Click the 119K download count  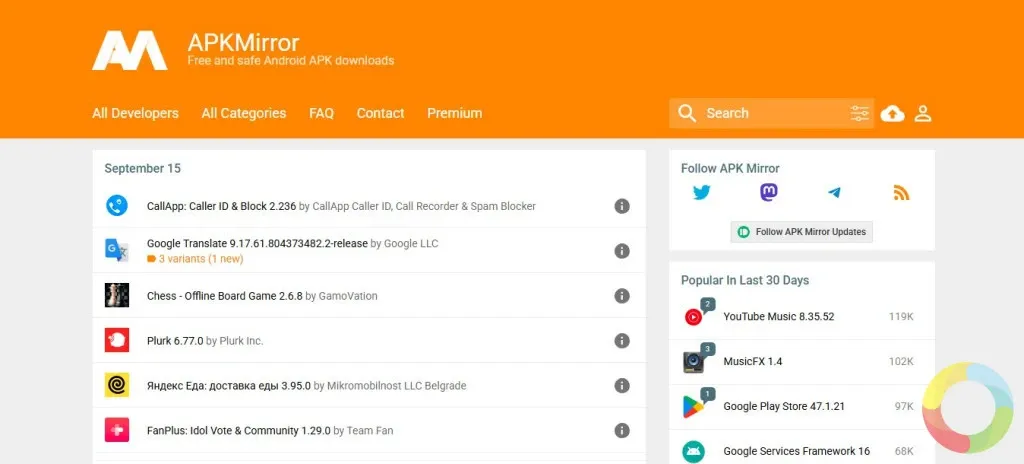point(901,316)
